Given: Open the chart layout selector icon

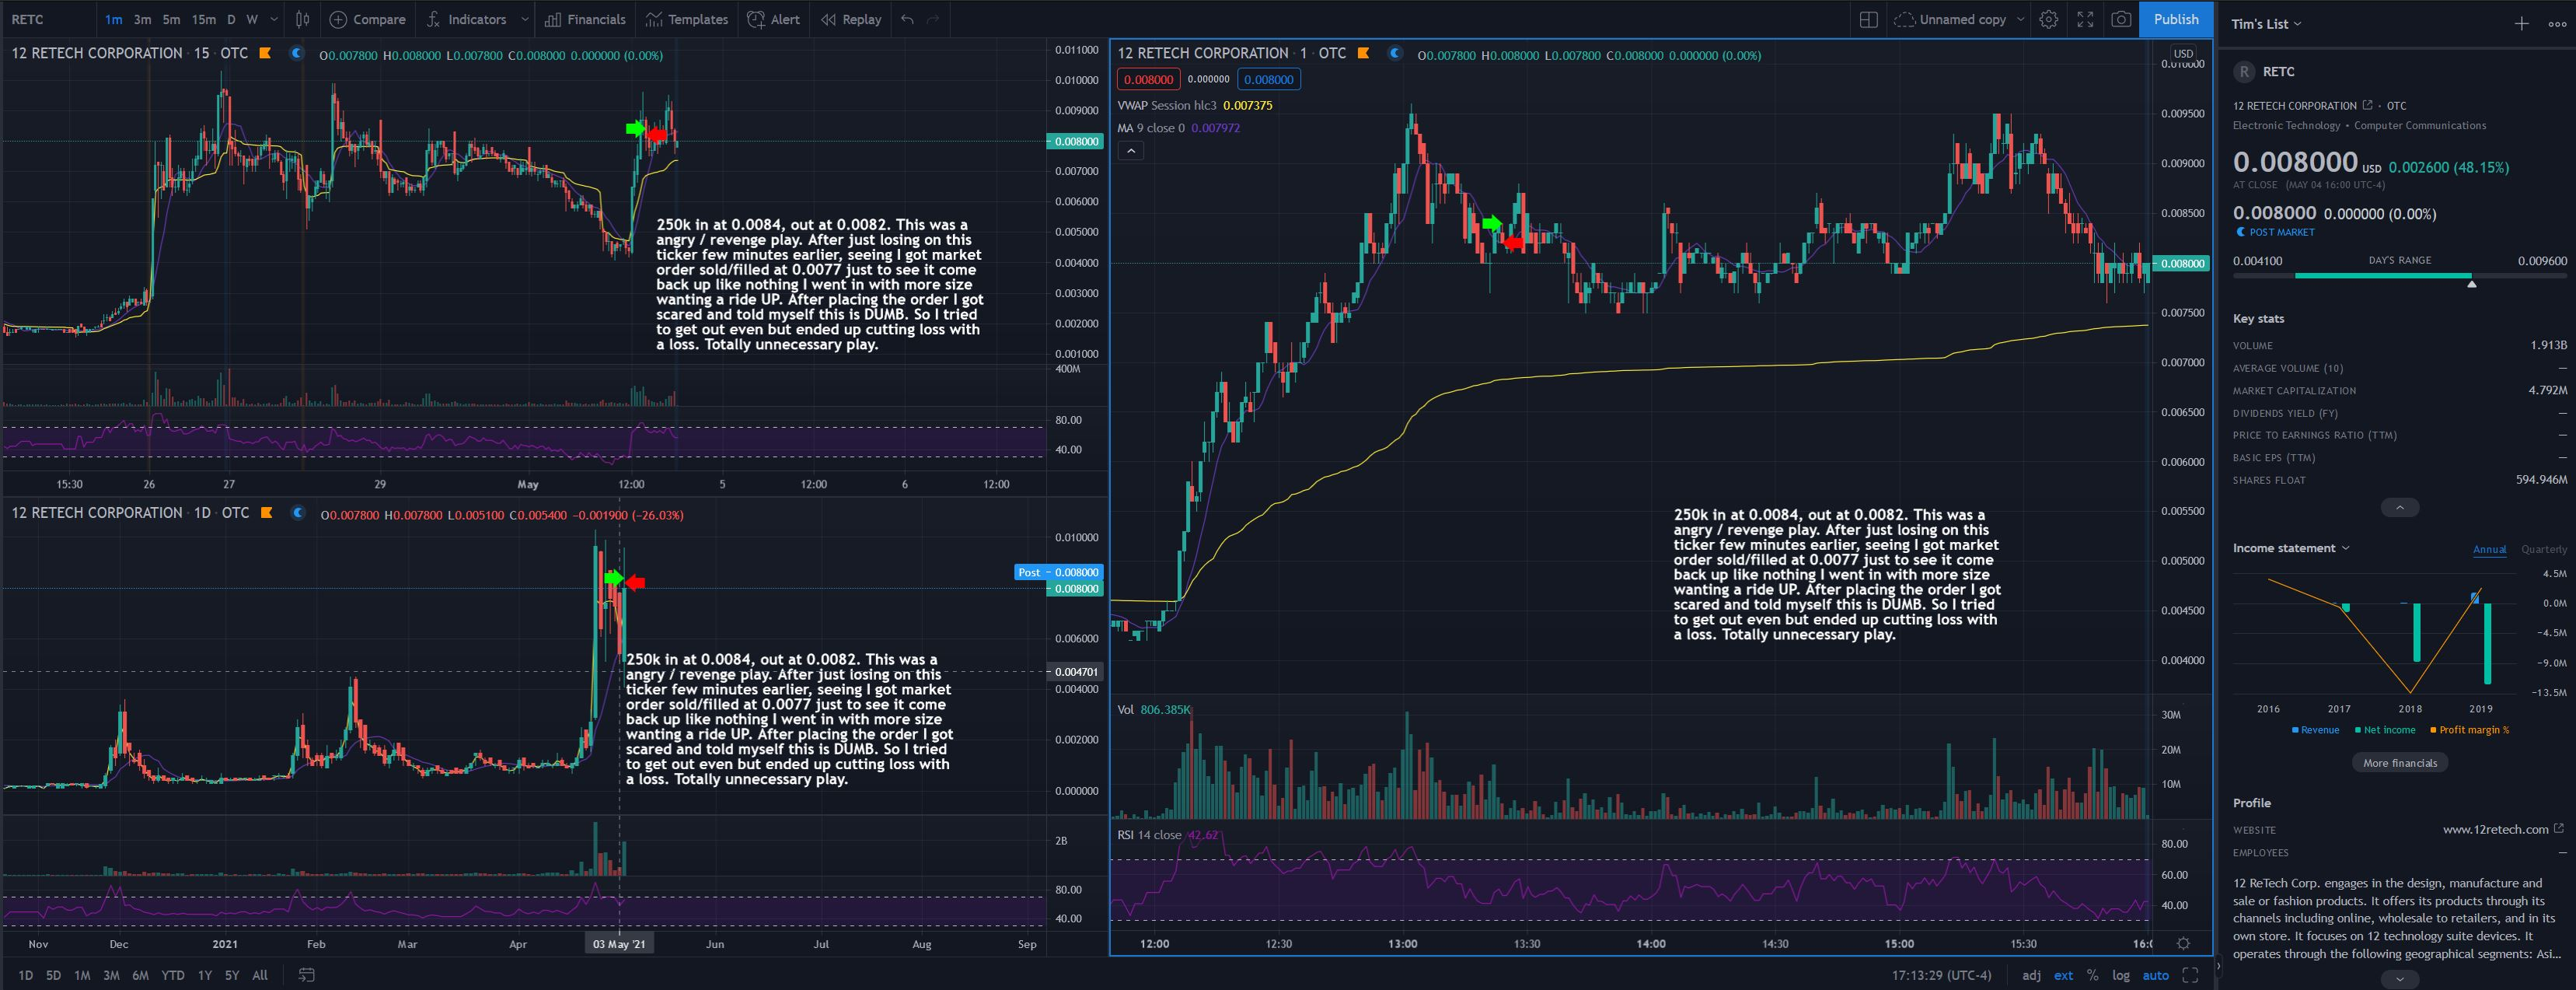Looking at the screenshot, I should click(1868, 19).
